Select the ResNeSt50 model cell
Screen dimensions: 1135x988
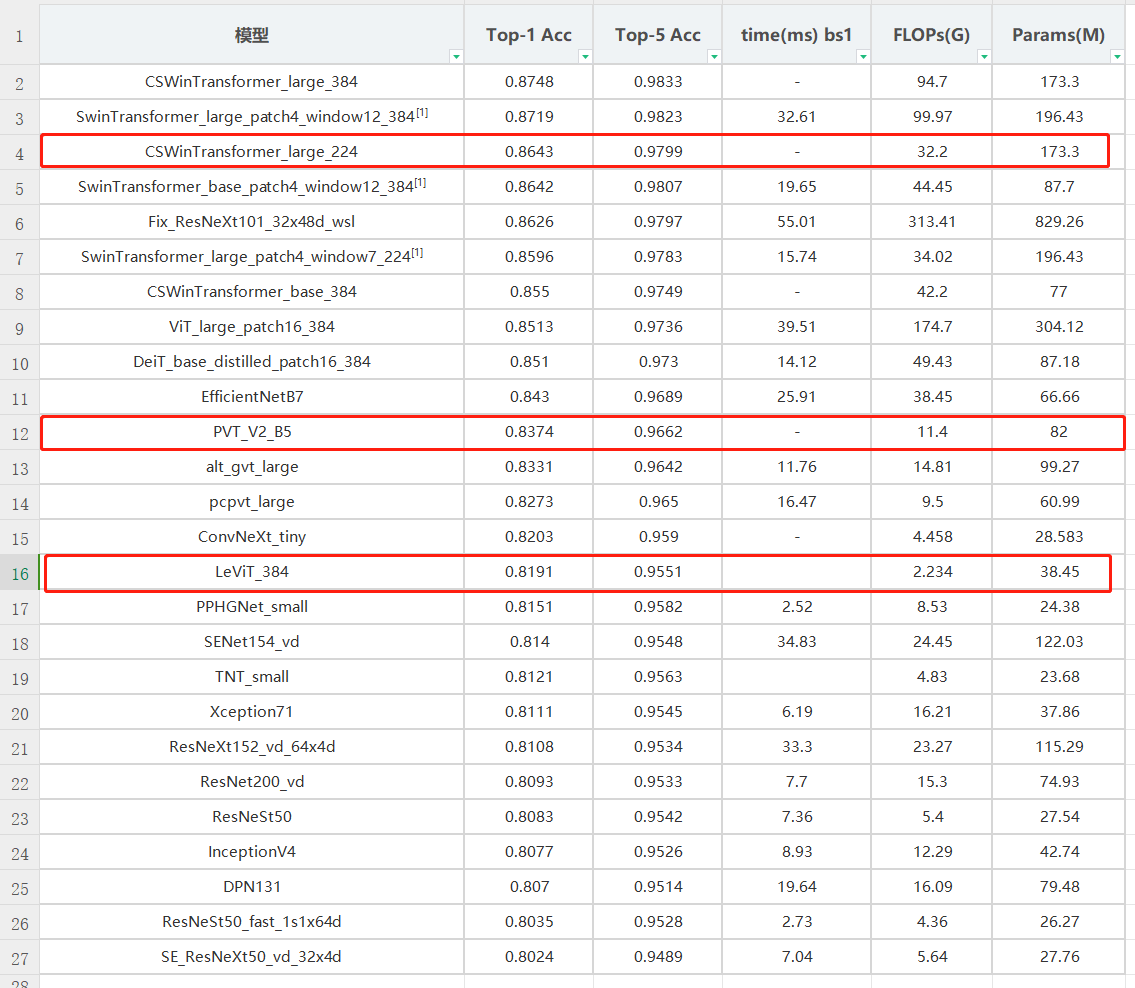pyautogui.click(x=252, y=816)
